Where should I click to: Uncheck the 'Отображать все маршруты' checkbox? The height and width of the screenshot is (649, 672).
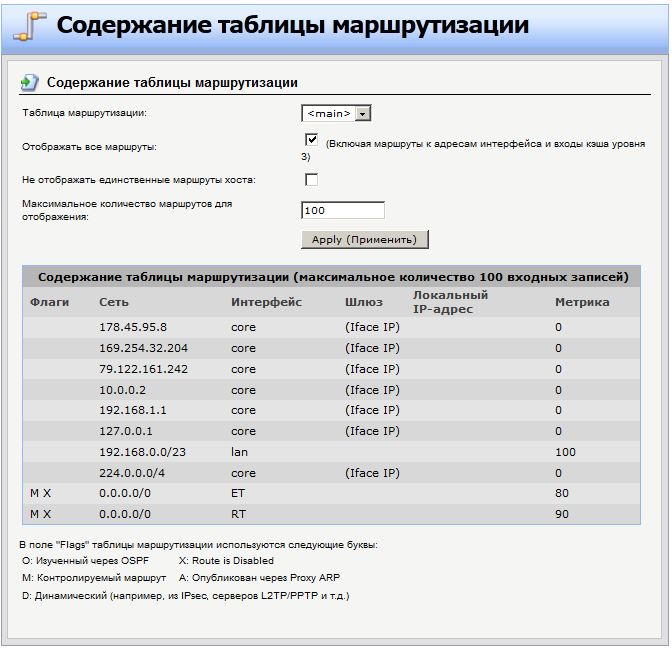click(x=311, y=140)
